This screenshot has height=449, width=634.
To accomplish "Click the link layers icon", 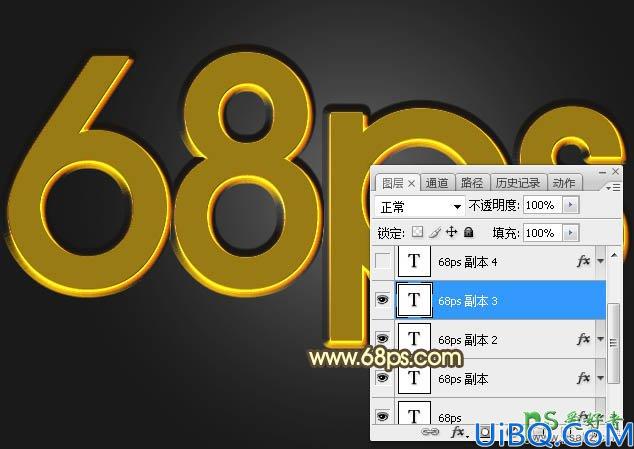I will click(430, 432).
